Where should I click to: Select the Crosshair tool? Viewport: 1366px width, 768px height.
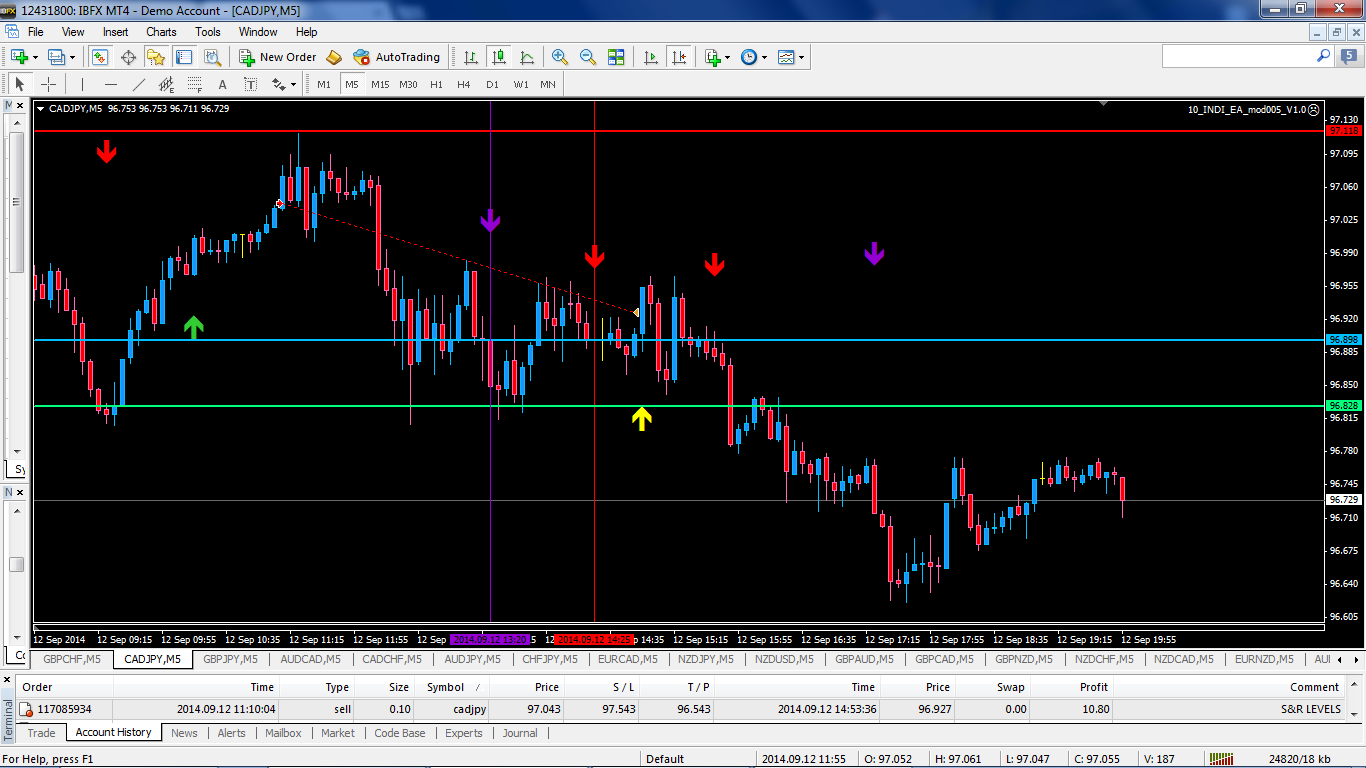coord(48,85)
